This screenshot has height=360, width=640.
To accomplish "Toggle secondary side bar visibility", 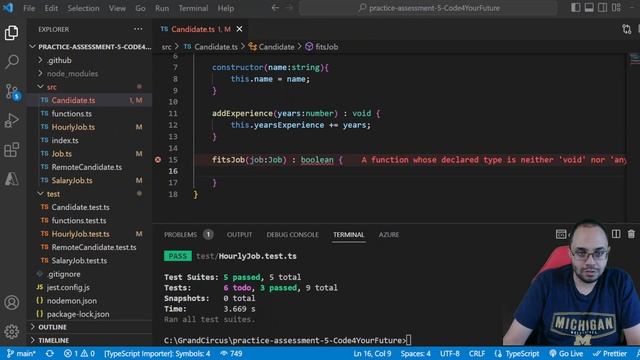I will click(602, 8).
